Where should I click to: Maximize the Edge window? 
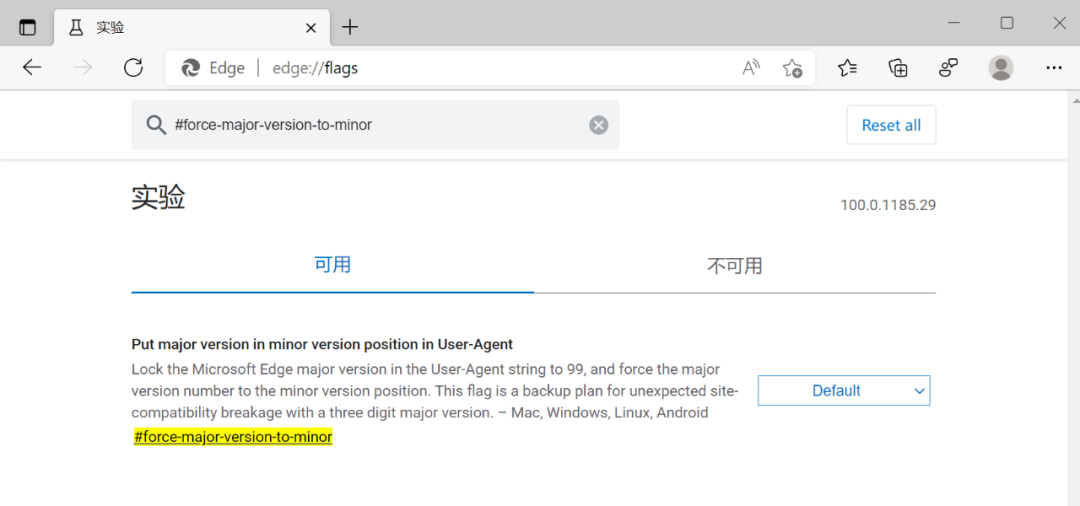[1006, 23]
